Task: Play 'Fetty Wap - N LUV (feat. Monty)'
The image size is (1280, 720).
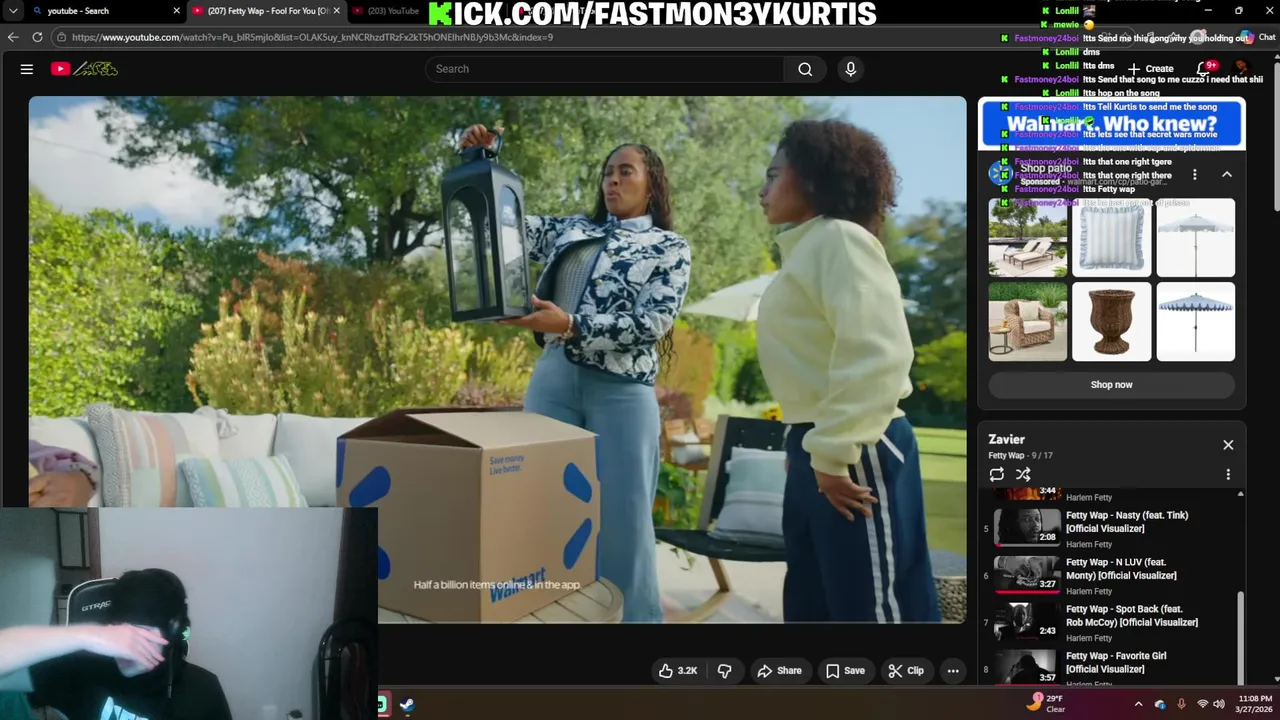Action: coord(1121,569)
